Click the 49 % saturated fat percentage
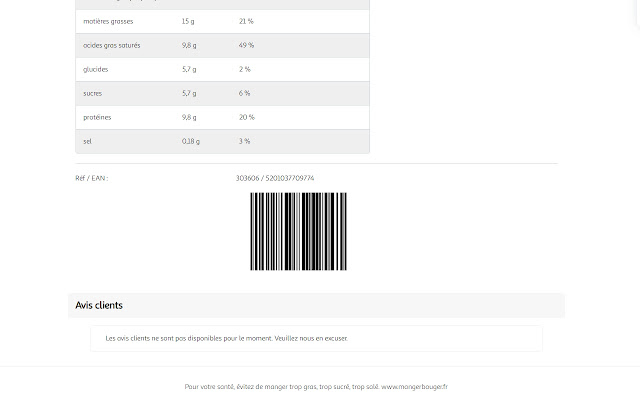Screen dimensions: 640x400 click(246, 45)
